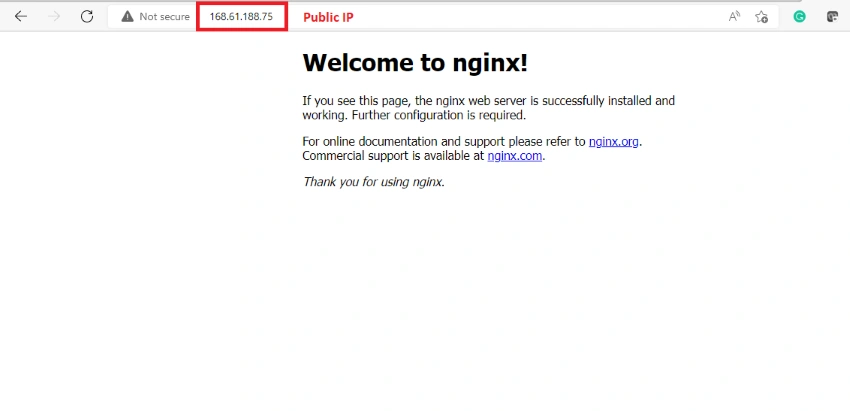Click the 'If you see this page' paragraph
This screenshot has width=850, height=411.
488,108
